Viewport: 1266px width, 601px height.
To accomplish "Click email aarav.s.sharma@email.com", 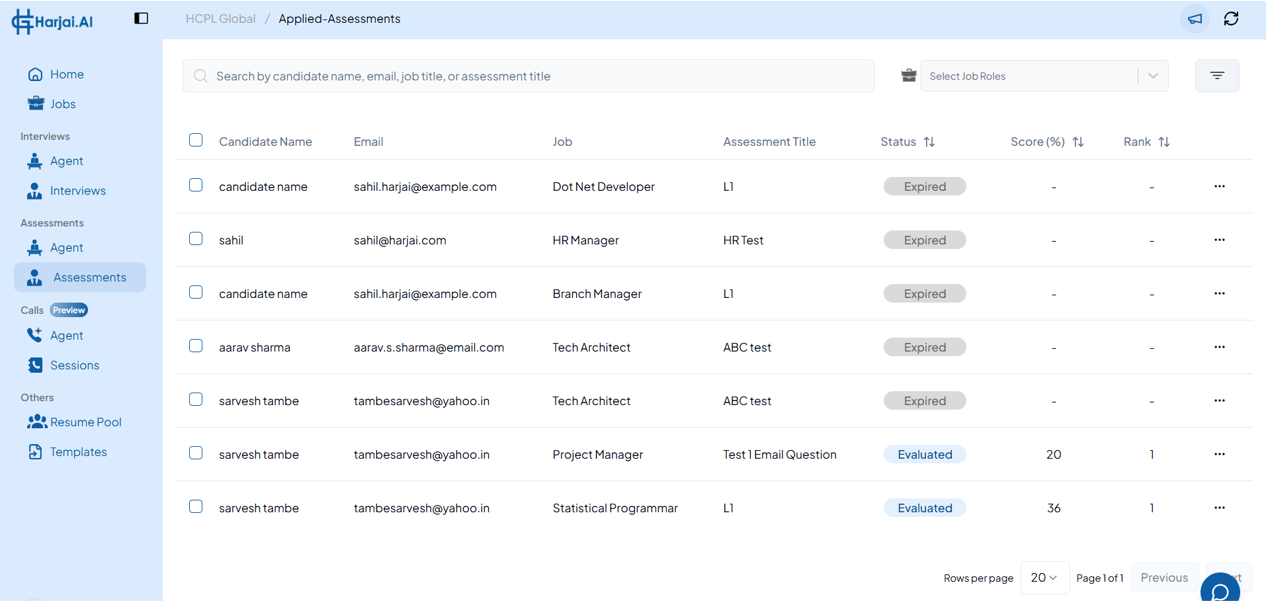I will [x=429, y=348].
